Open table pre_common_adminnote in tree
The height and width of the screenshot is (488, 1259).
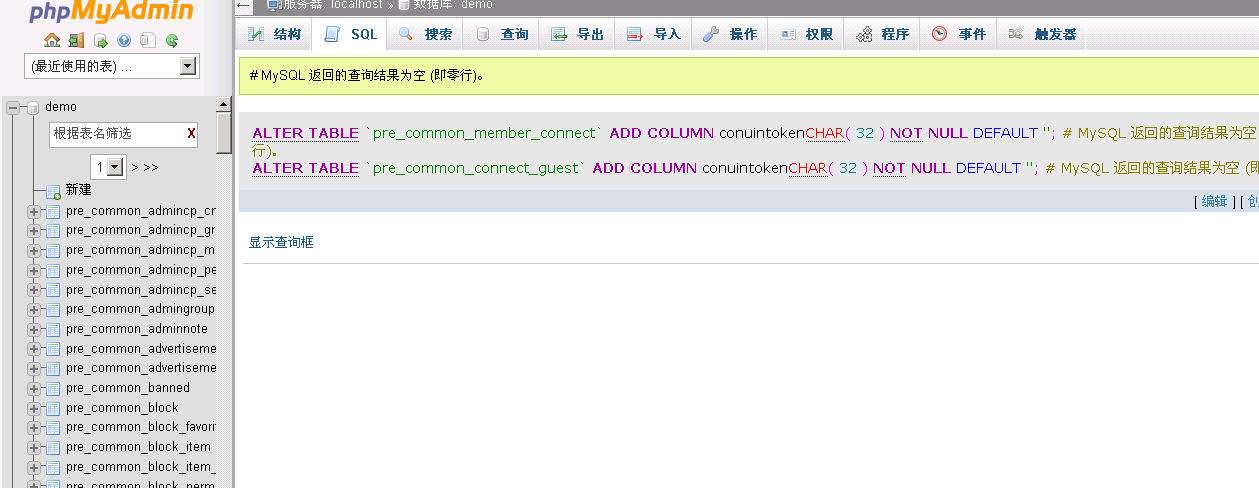point(137,329)
